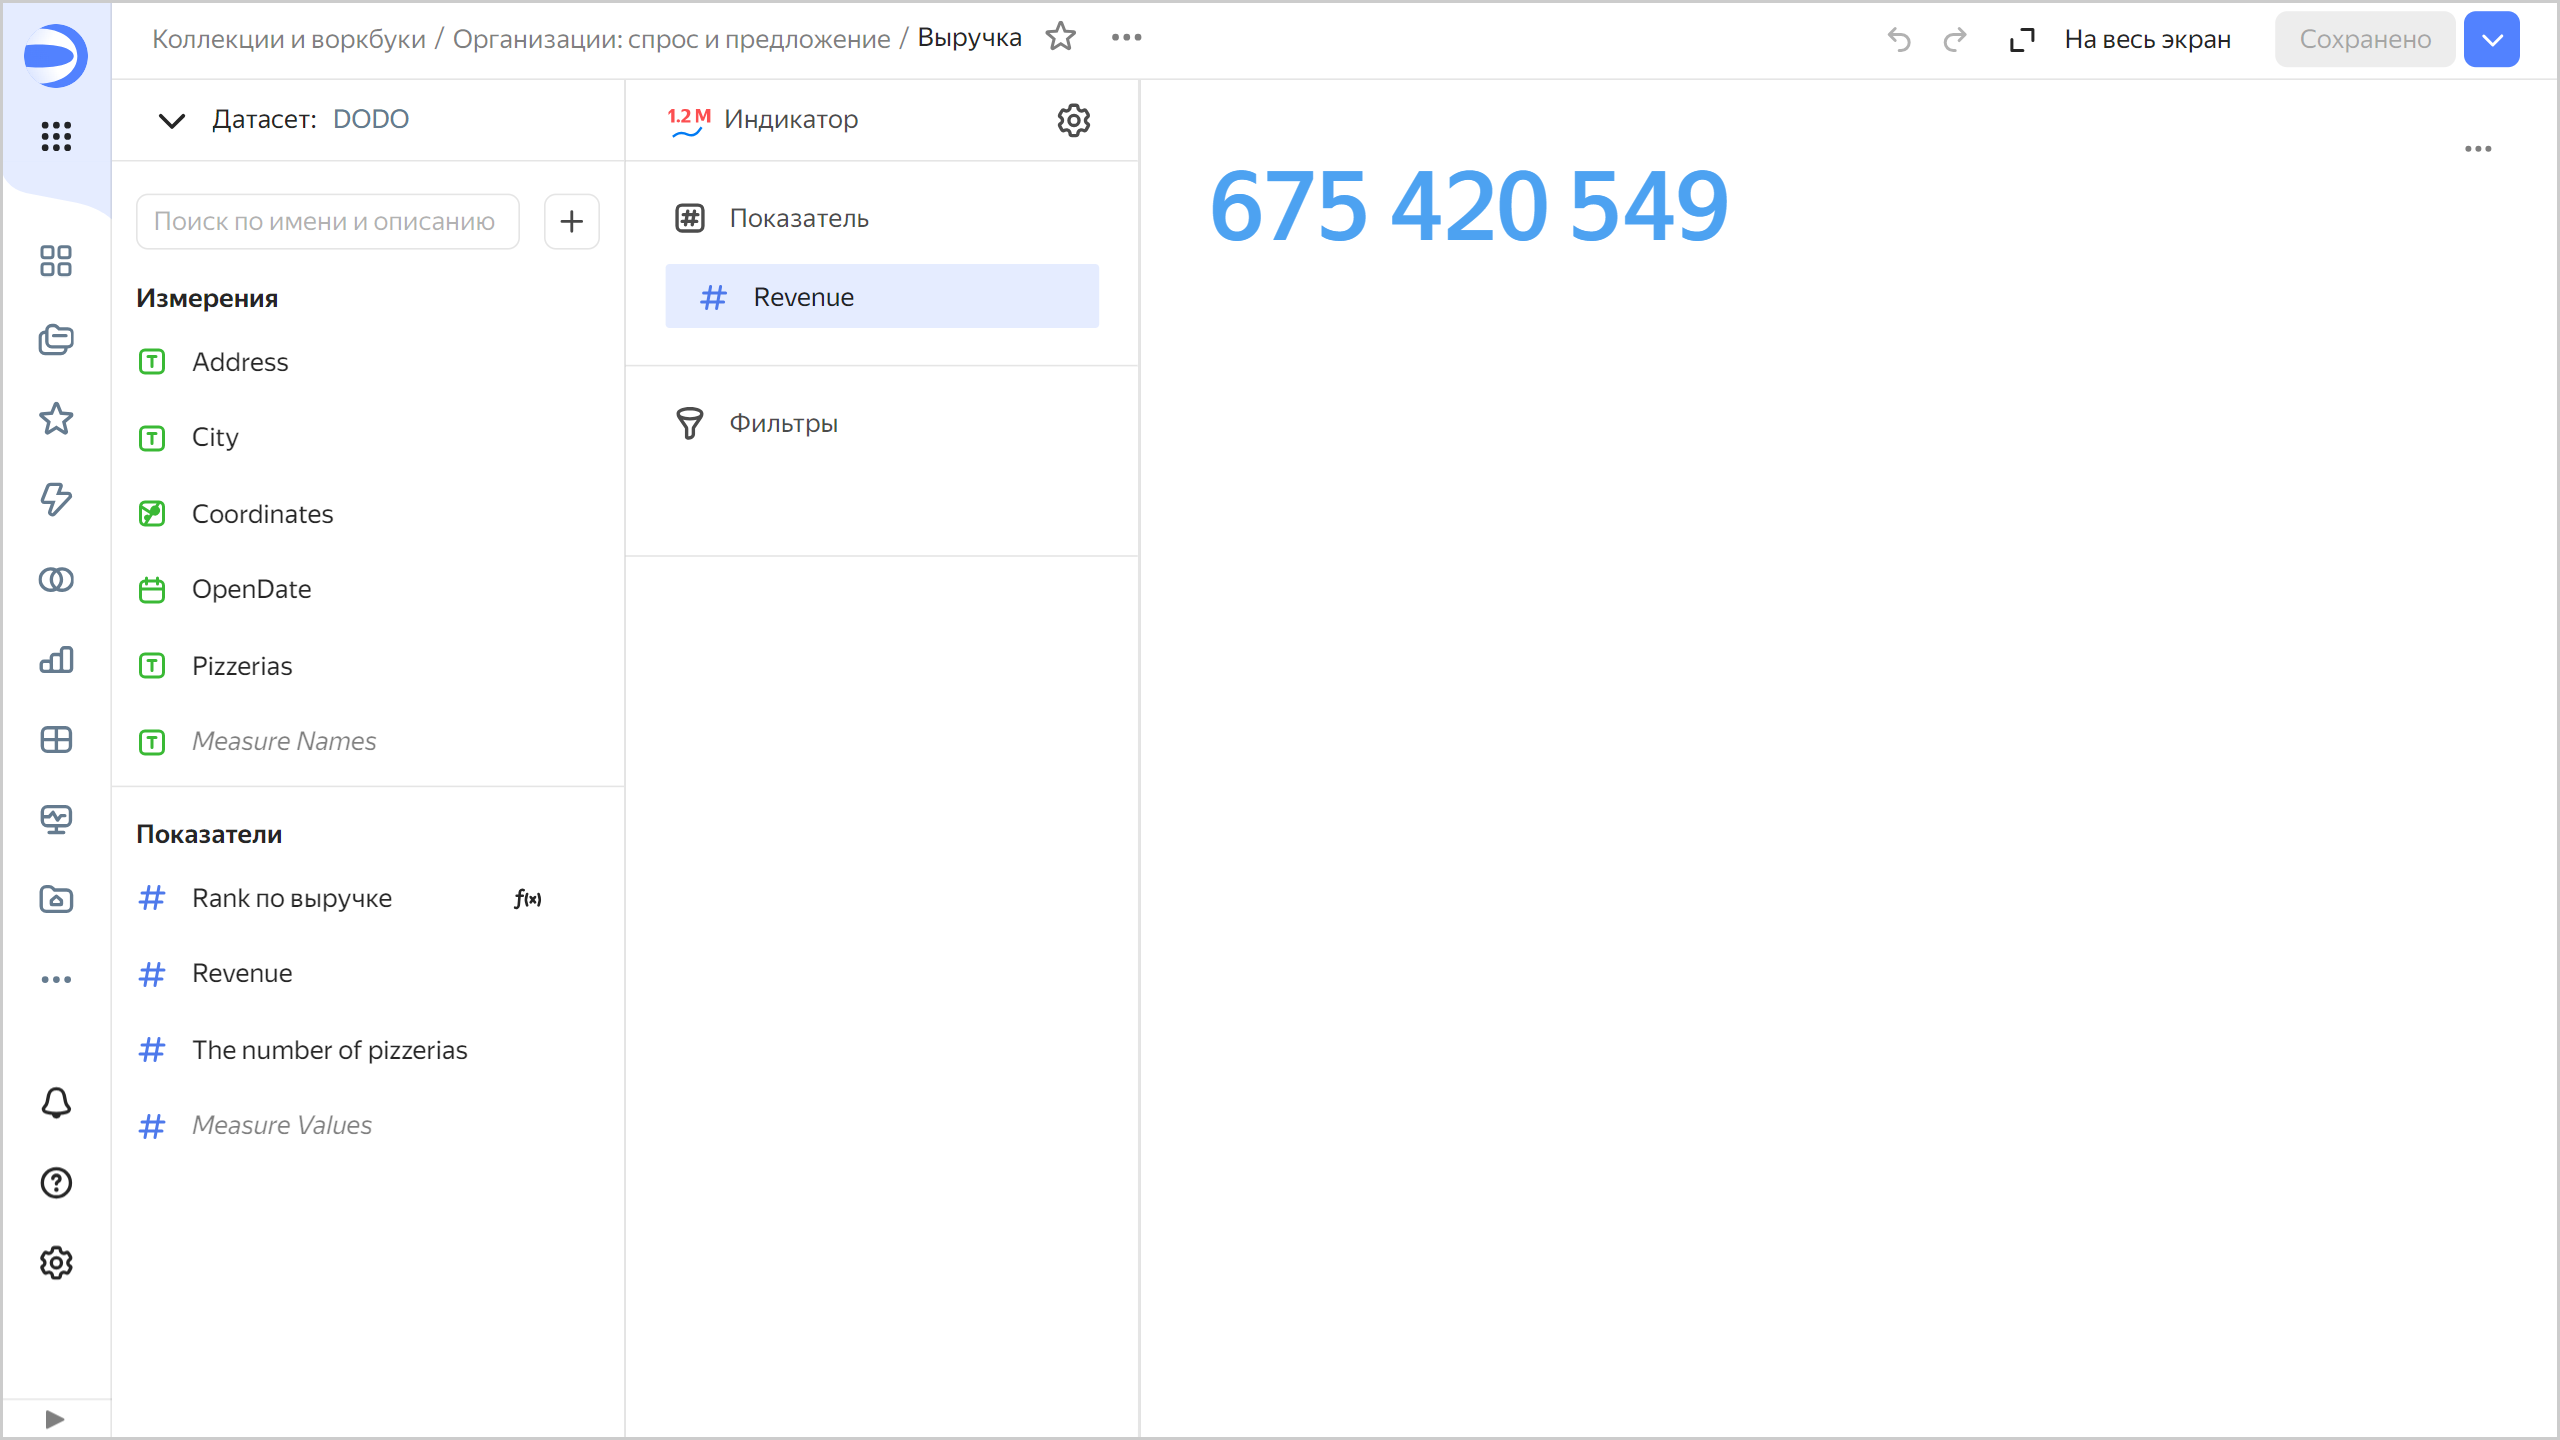Open save options dropdown arrow

pyautogui.click(x=2491, y=40)
